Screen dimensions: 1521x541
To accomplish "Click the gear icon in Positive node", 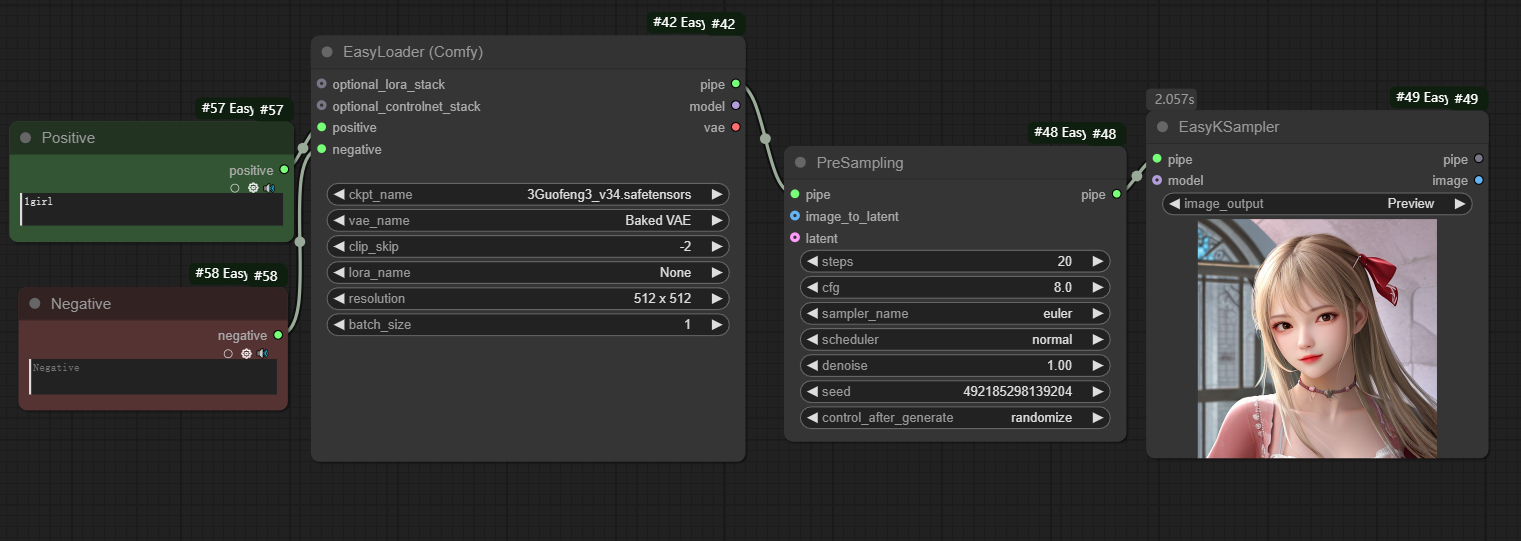I will click(x=253, y=187).
